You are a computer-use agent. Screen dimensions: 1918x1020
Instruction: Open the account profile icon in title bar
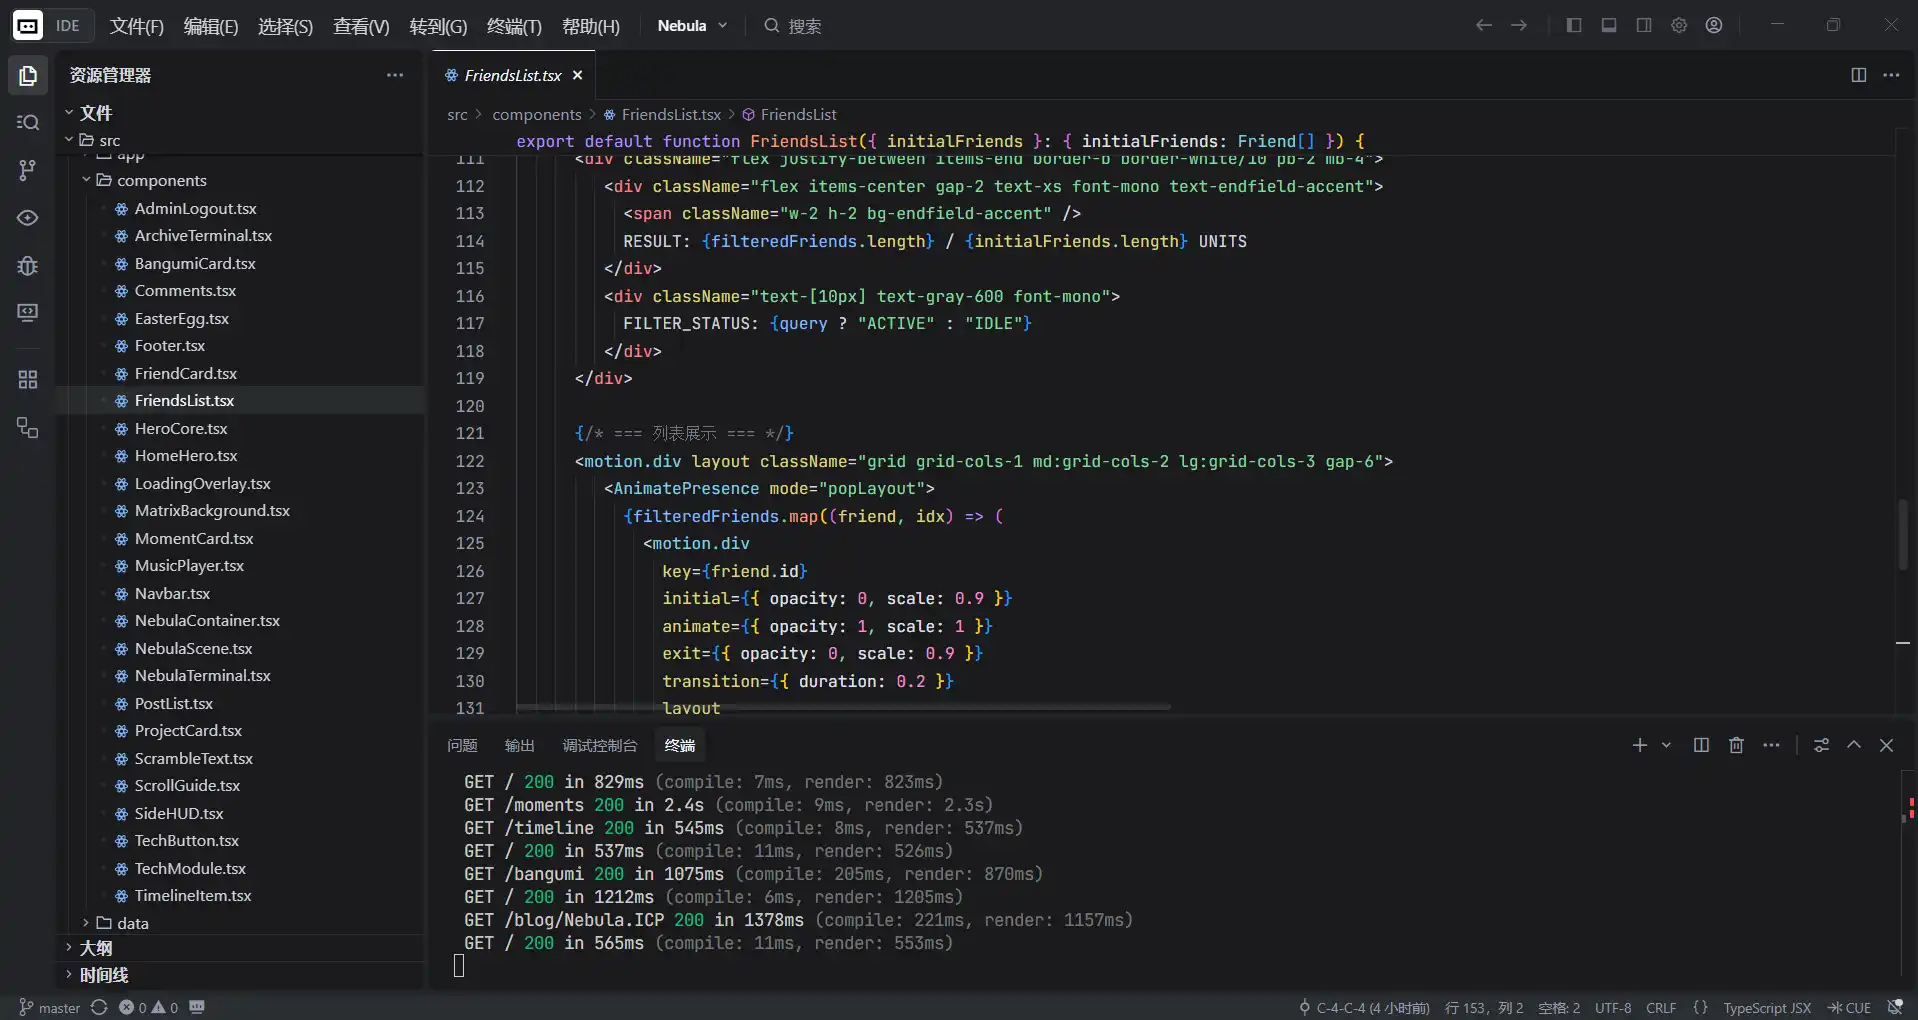[x=1714, y=25]
